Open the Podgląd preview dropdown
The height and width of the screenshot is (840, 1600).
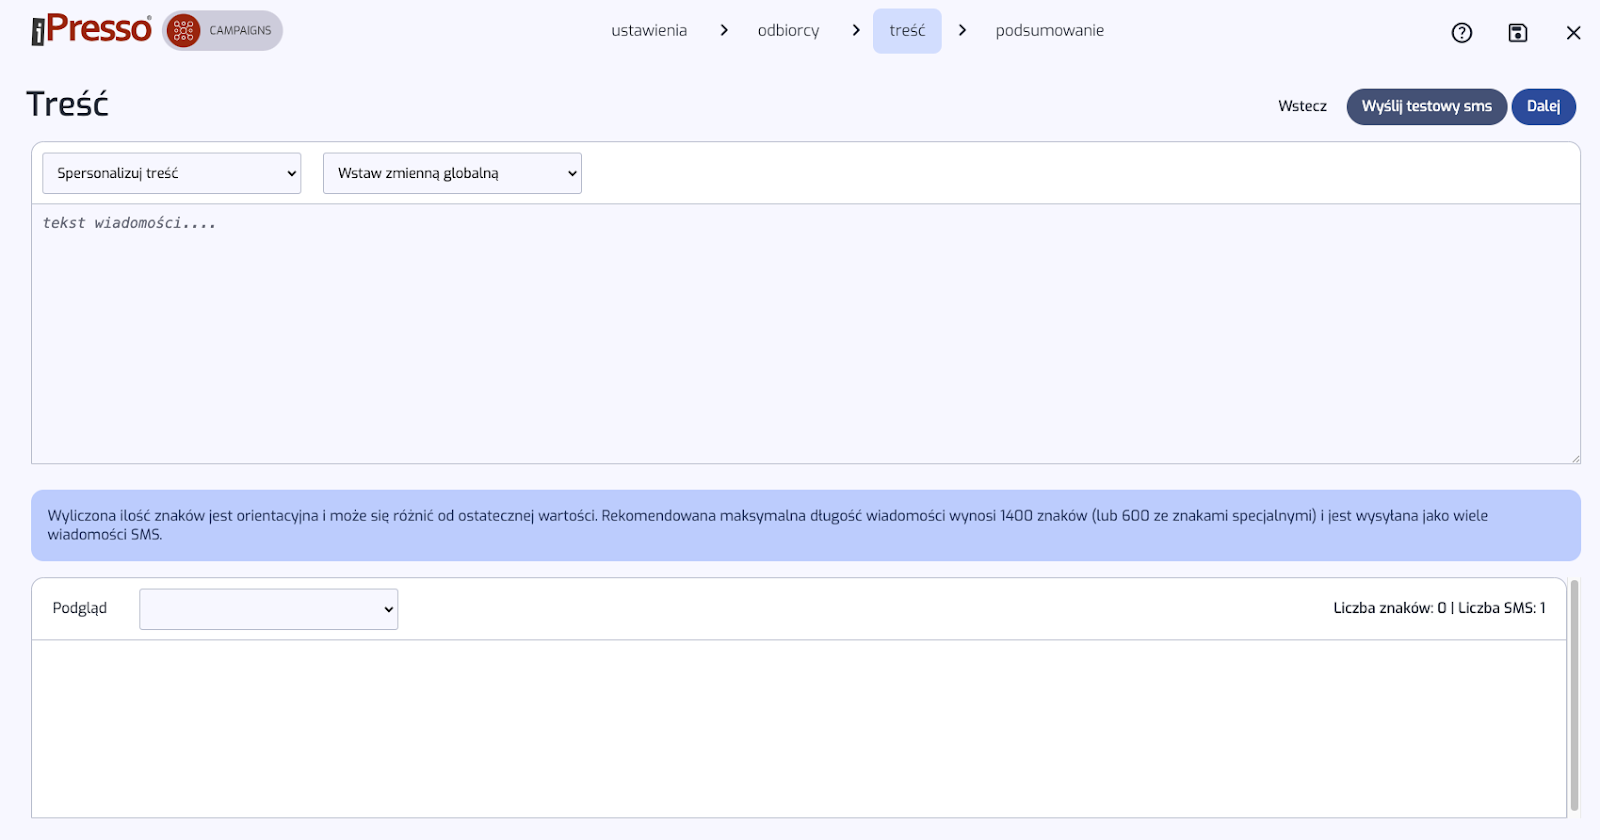pos(268,609)
